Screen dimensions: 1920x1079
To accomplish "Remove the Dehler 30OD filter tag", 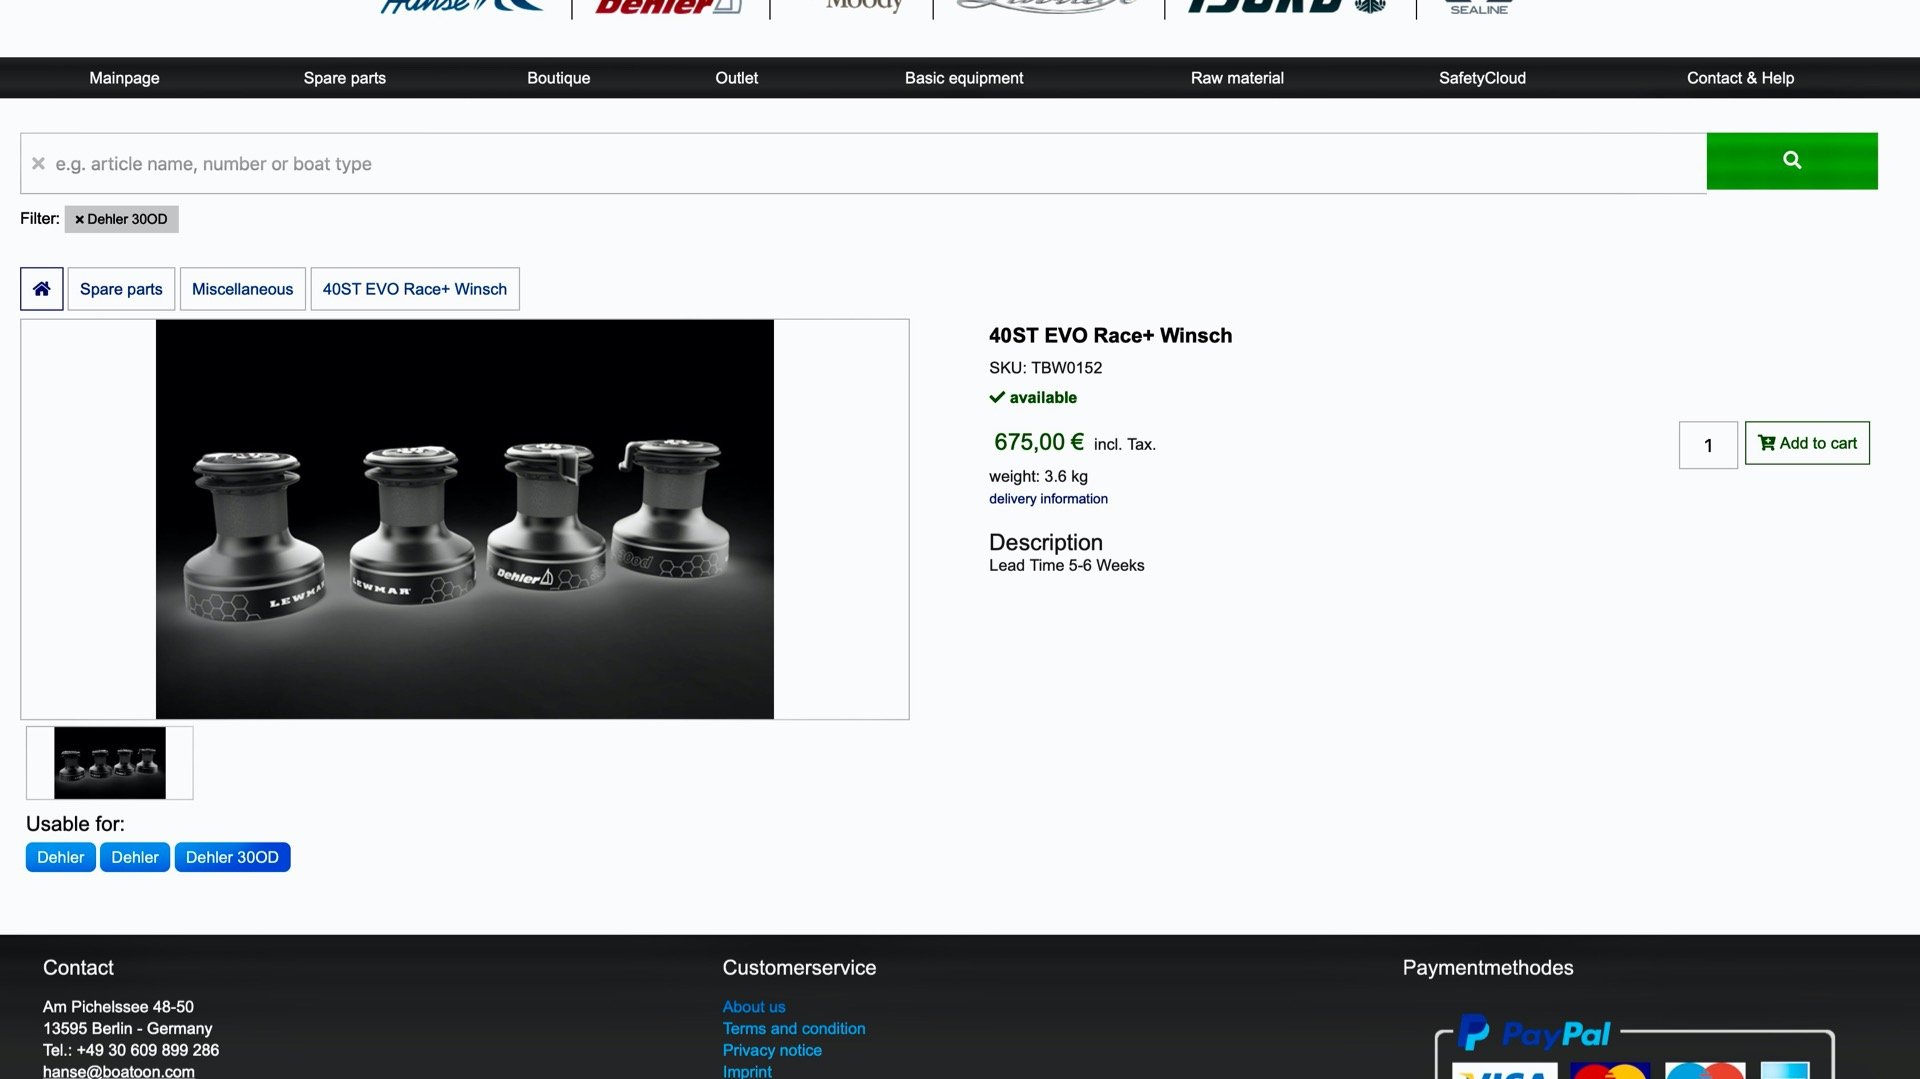I will tap(79, 219).
